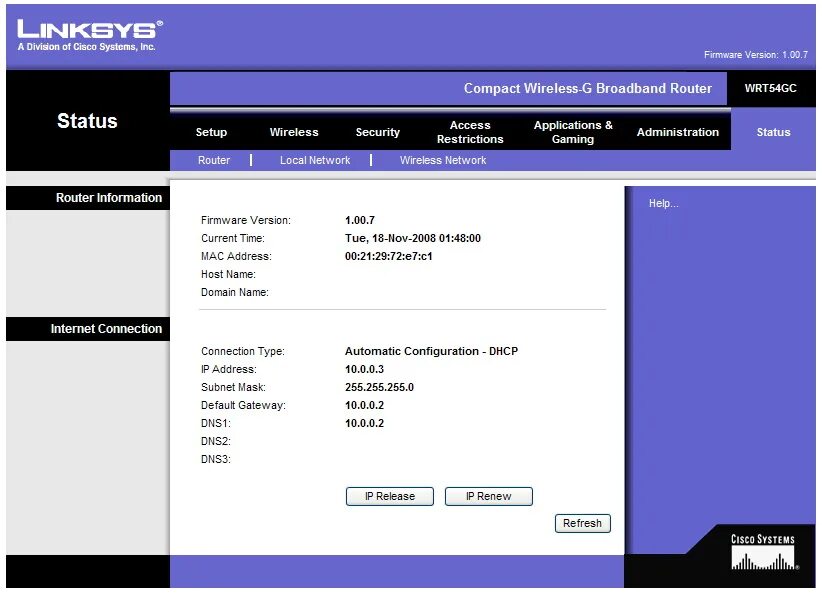Screen dimensions: 822x598
Task: View Local Network status sub-tab
Action: [x=315, y=160]
